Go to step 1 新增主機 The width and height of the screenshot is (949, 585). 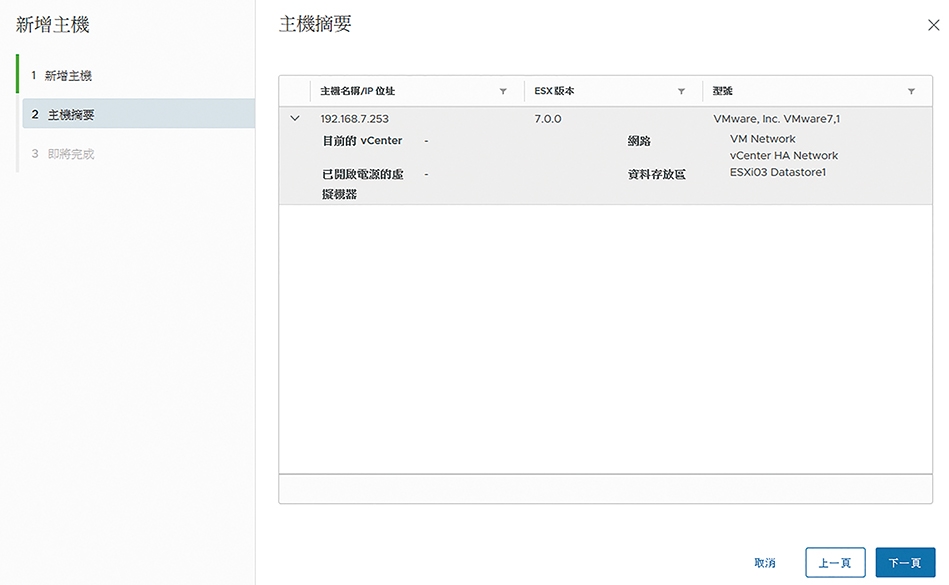[x=62, y=76]
